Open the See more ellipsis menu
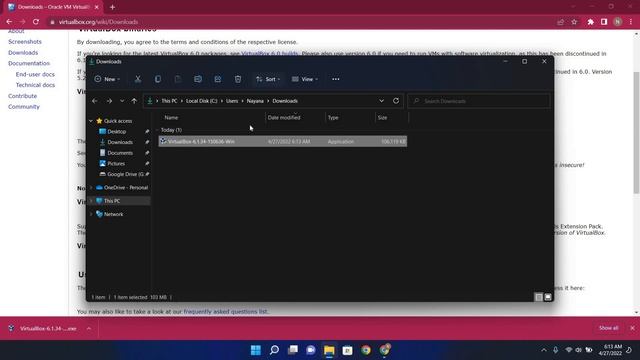Image resolution: width=640 pixels, height=360 pixels. 336,79
